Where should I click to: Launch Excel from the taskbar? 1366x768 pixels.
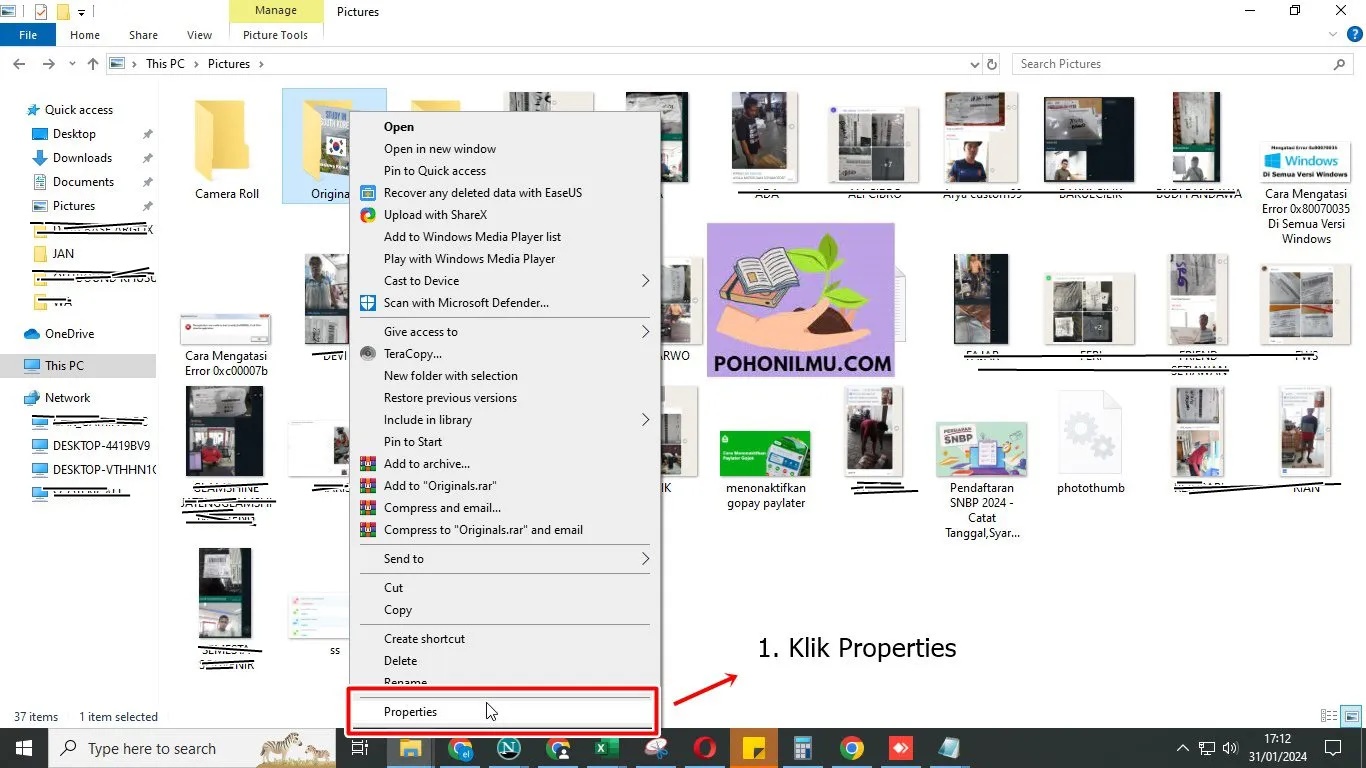pos(603,748)
